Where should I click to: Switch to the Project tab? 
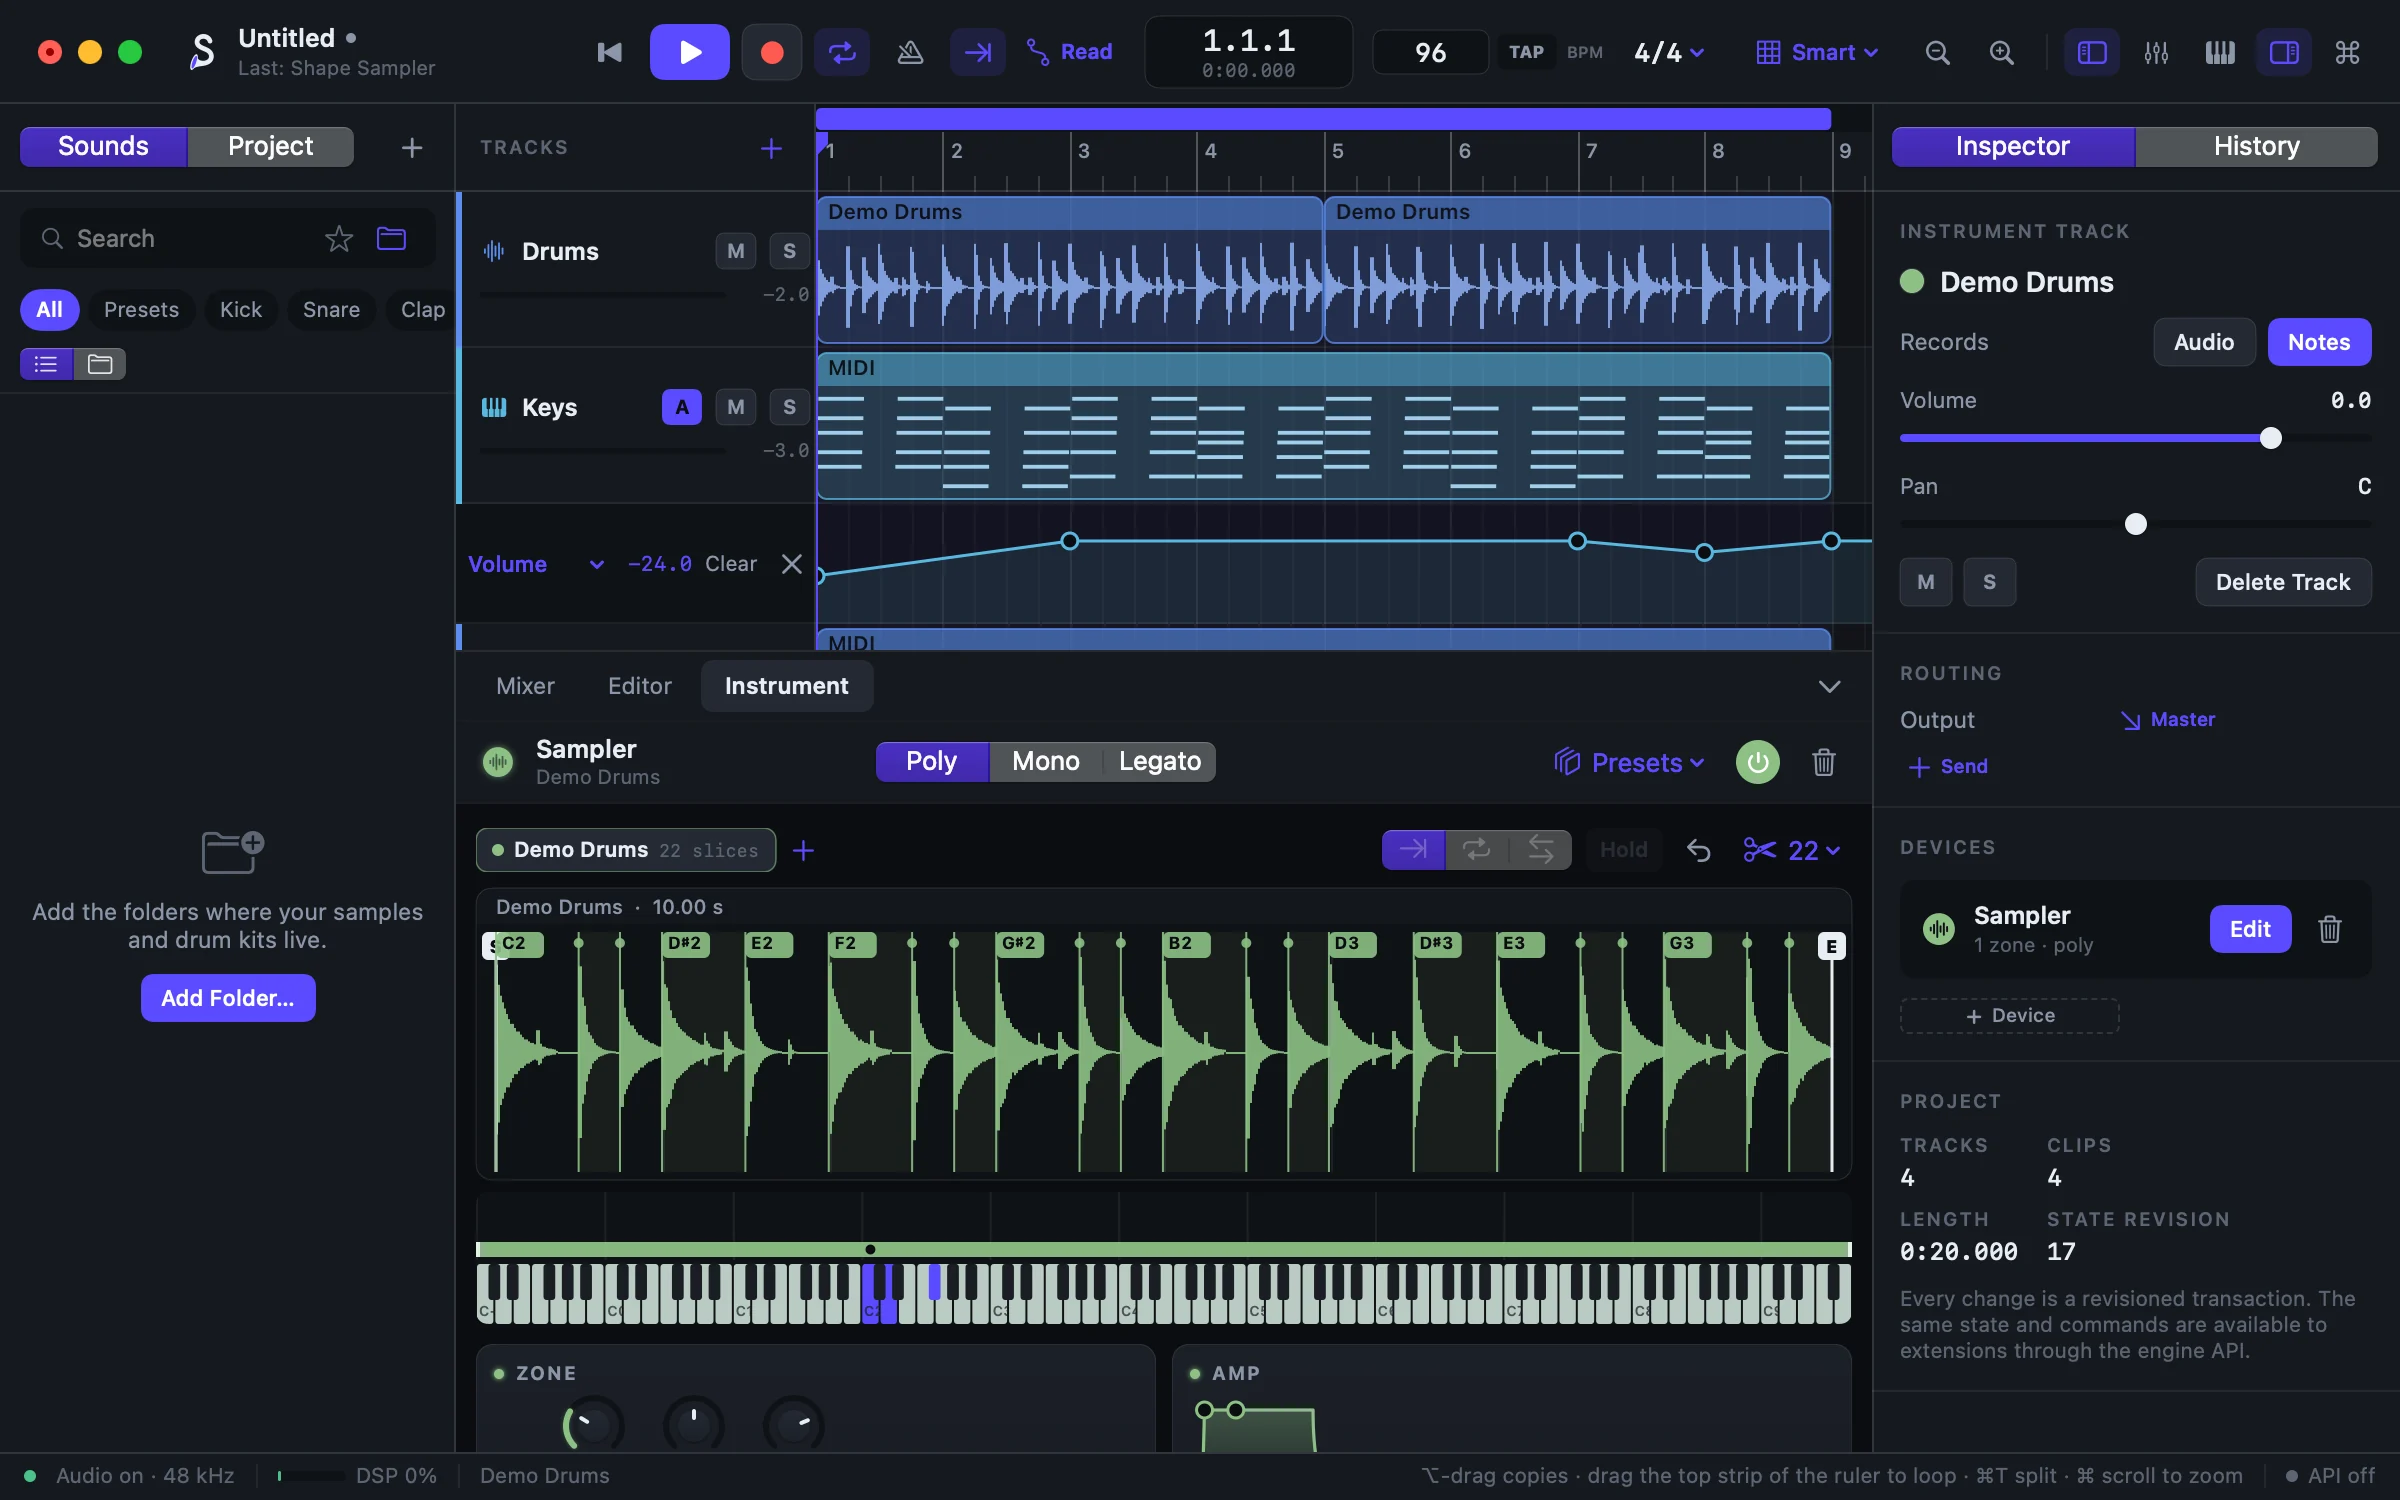pos(270,146)
